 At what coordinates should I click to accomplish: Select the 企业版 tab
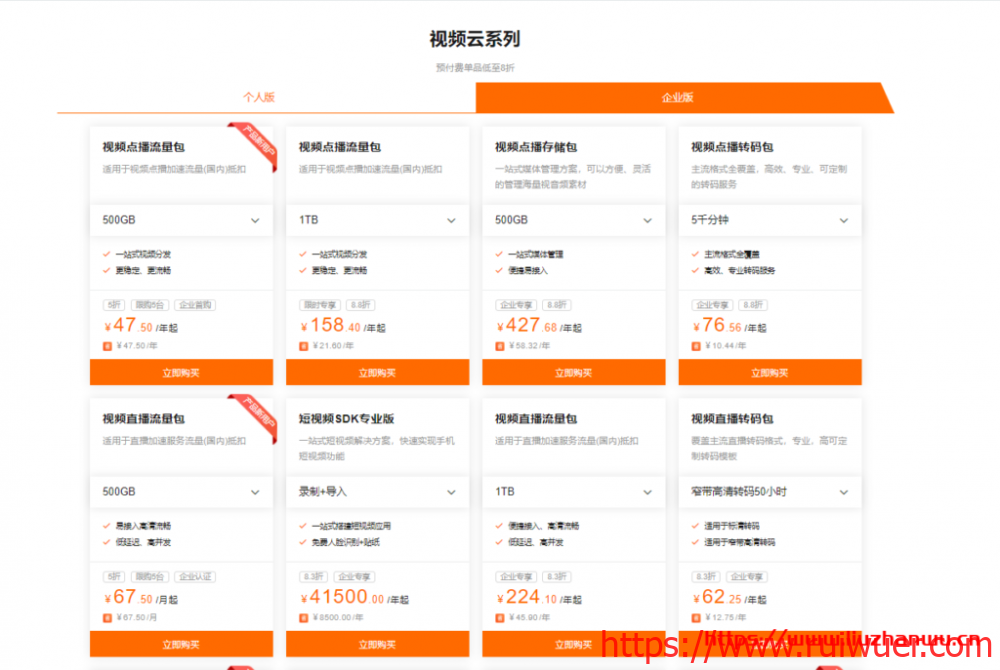click(678, 98)
